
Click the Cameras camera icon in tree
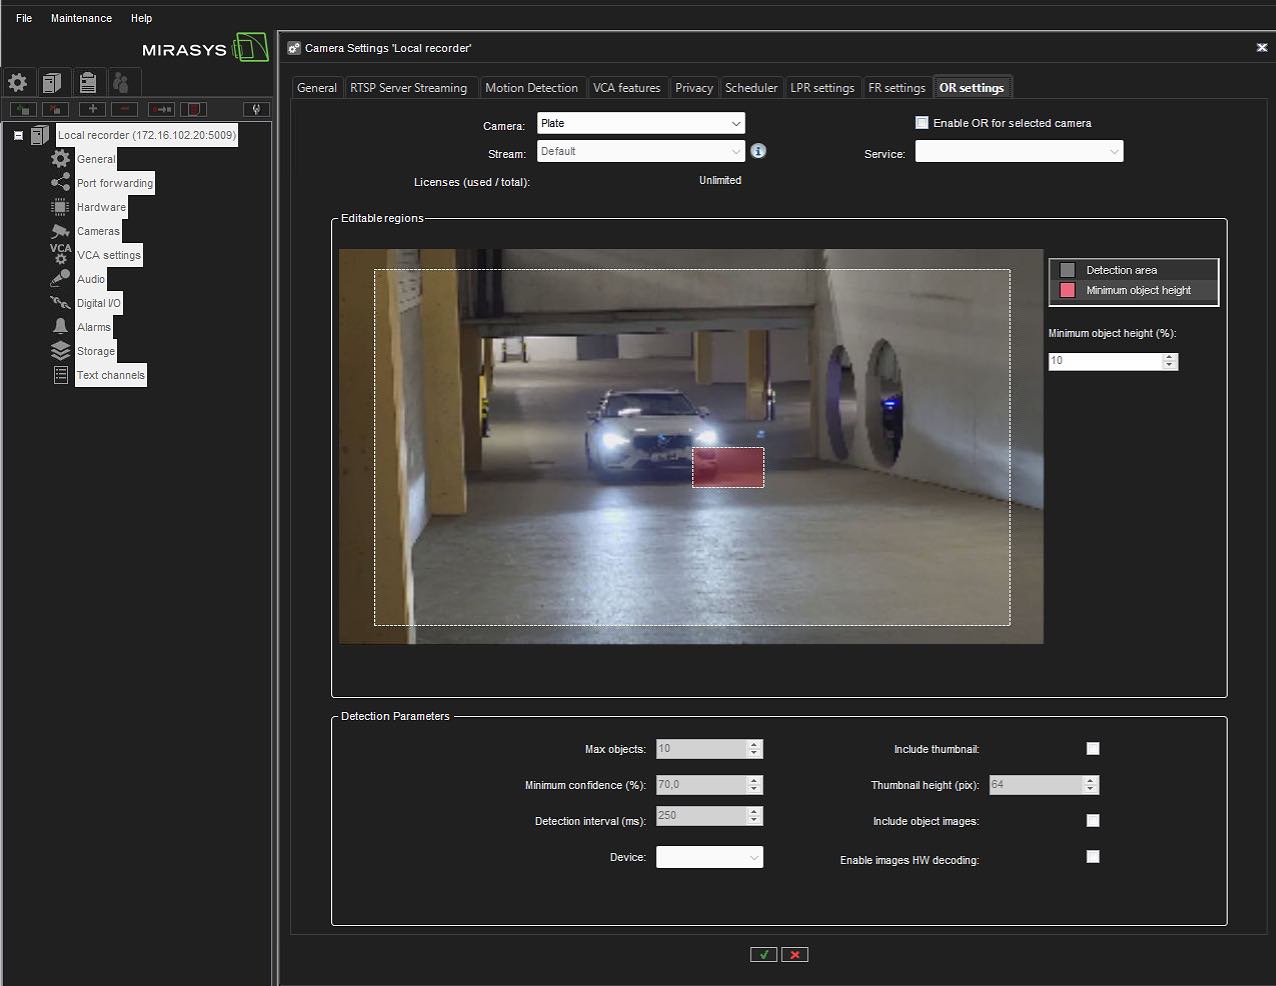[x=61, y=231]
